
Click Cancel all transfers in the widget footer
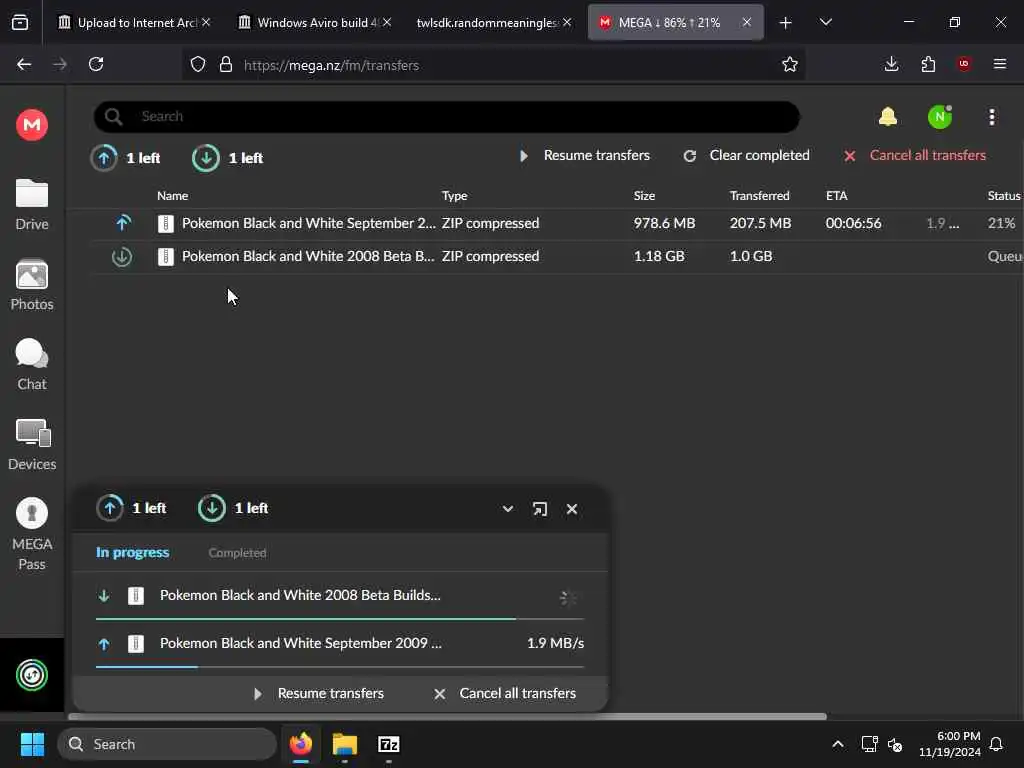[505, 694]
